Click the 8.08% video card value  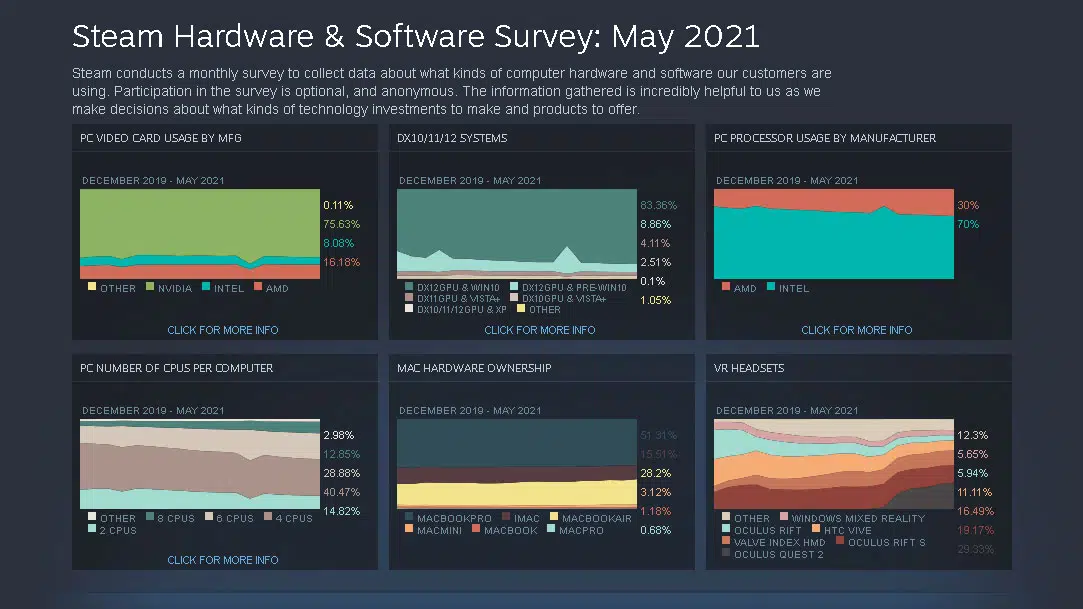pos(338,243)
